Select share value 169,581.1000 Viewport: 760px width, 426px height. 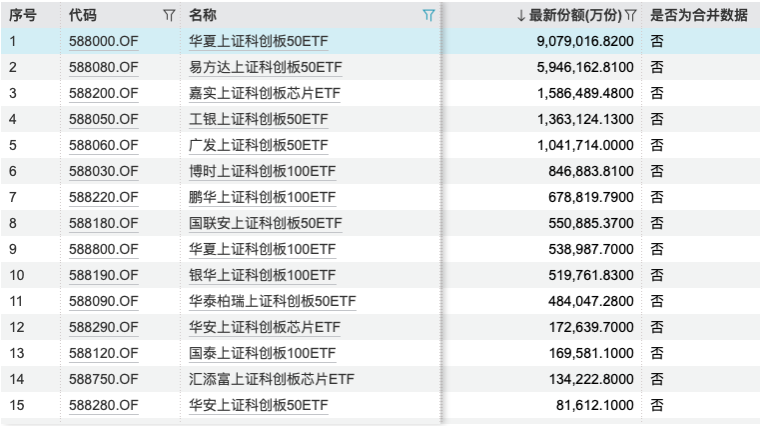pos(591,353)
